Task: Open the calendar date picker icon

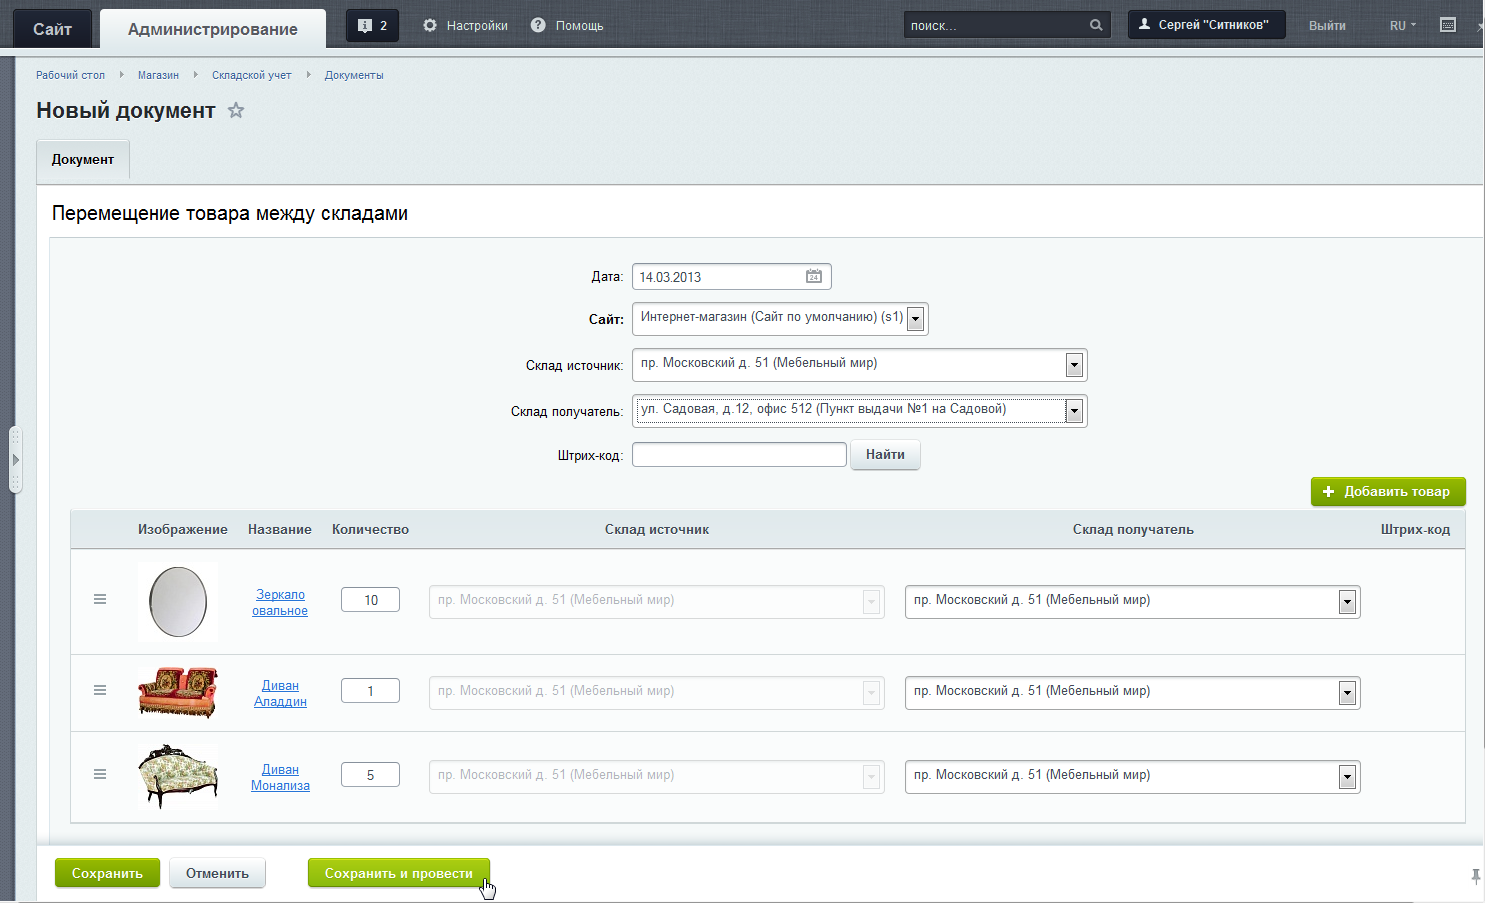Action: click(x=814, y=277)
